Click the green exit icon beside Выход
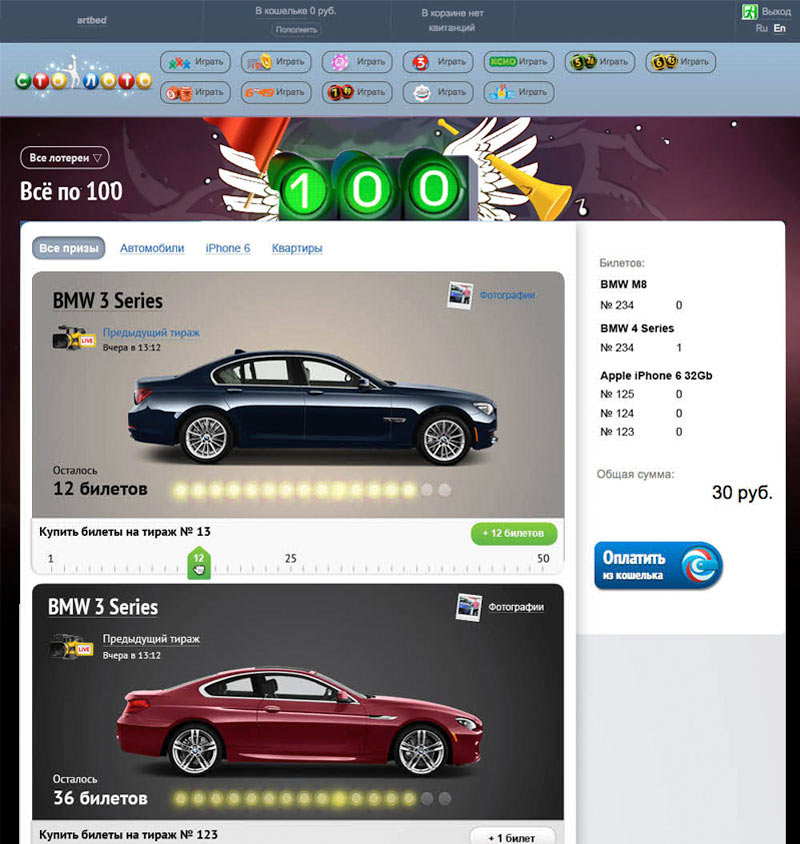This screenshot has height=844, width=800. [x=749, y=12]
